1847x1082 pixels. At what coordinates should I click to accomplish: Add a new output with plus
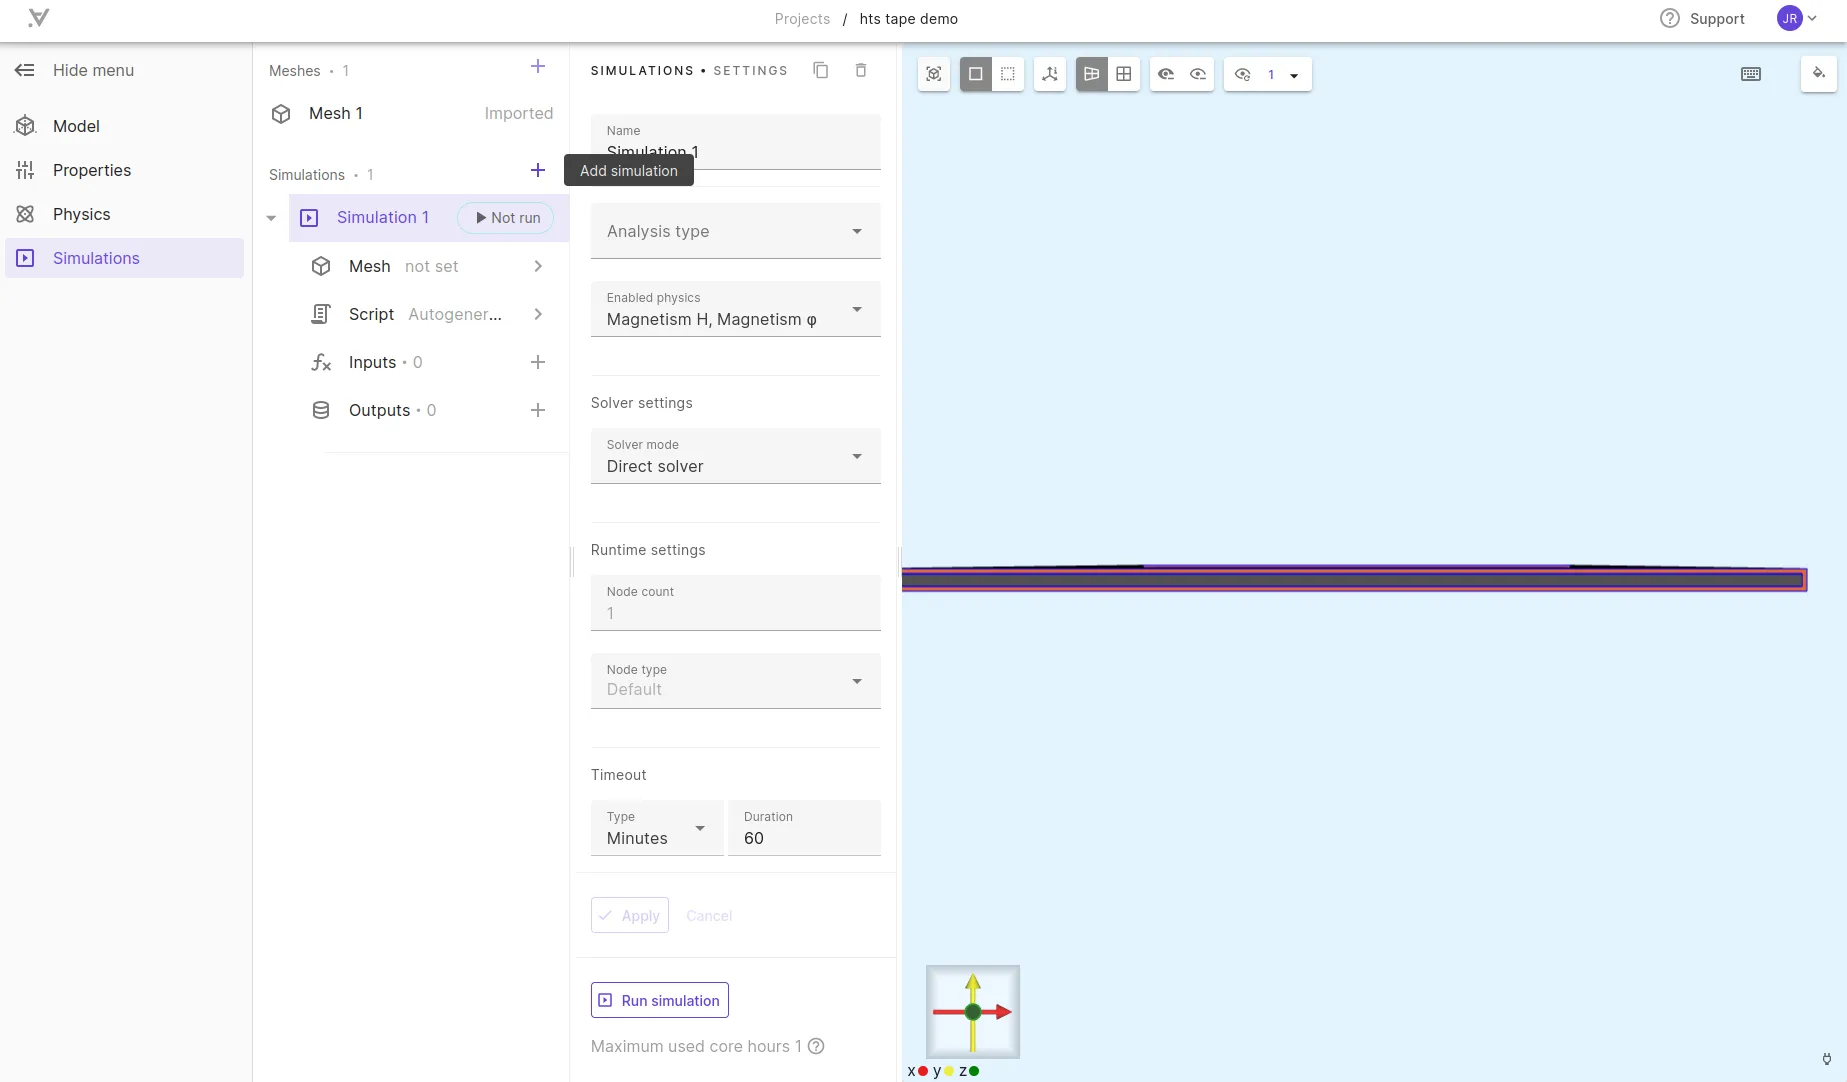(x=538, y=410)
